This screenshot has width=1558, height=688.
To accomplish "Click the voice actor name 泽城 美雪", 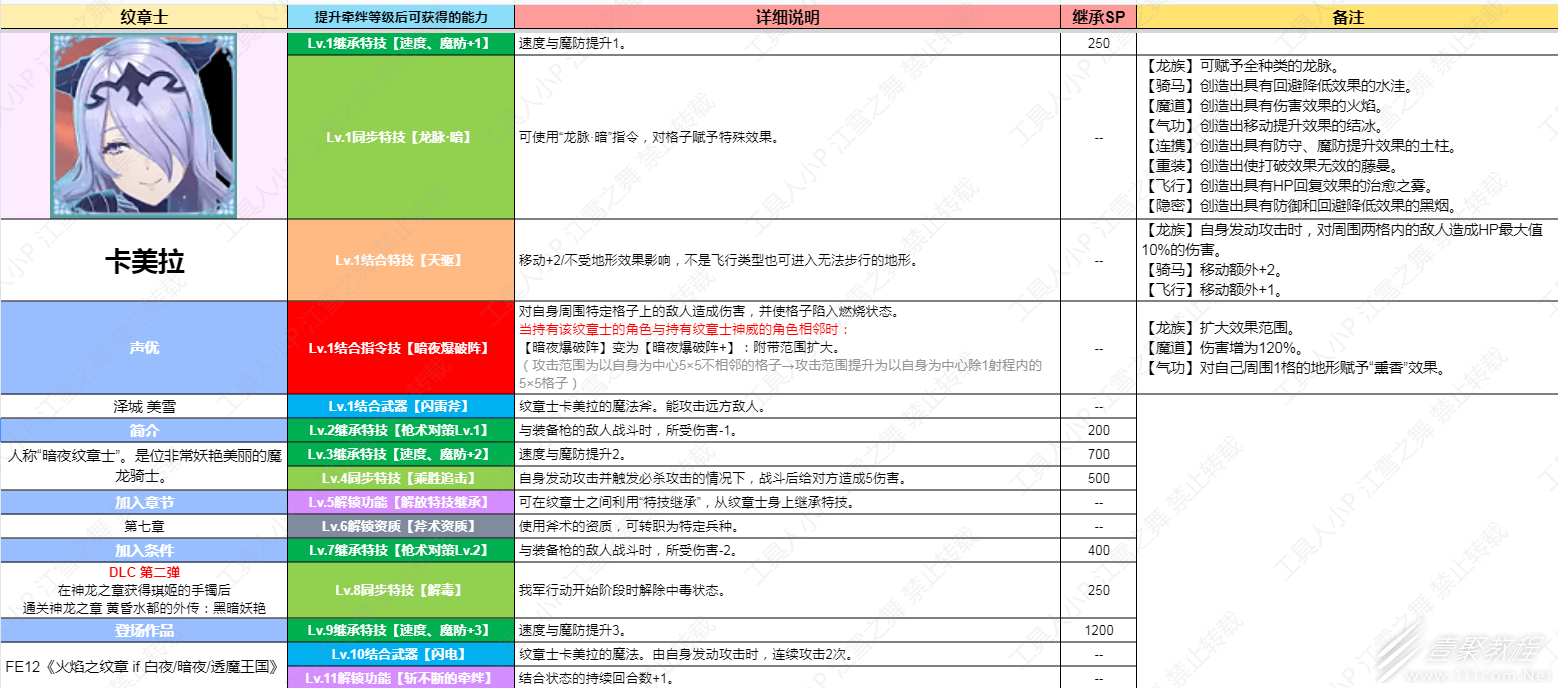I will pyautogui.click(x=144, y=407).
